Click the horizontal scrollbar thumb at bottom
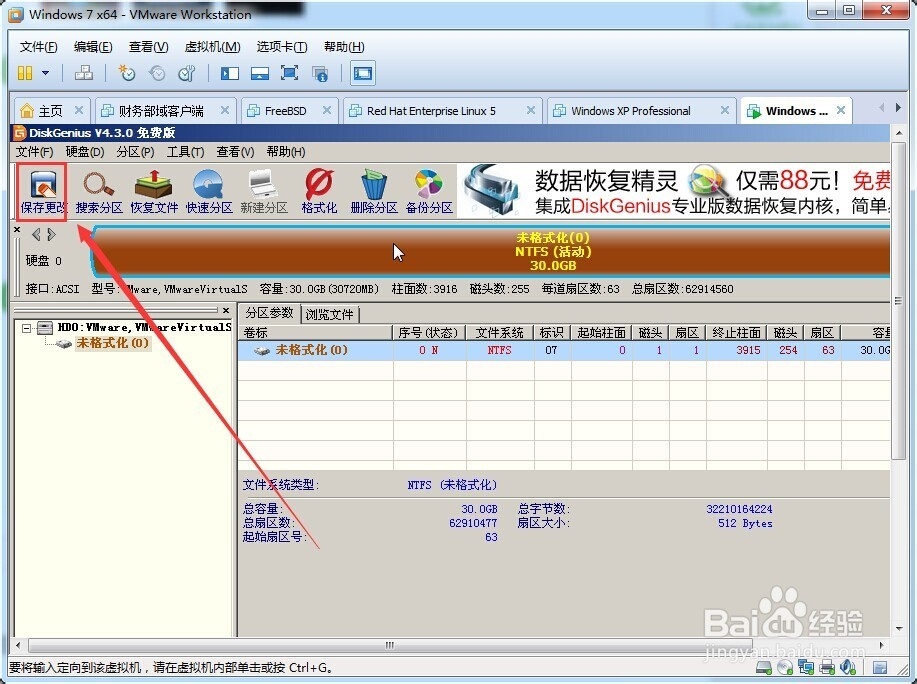 pos(389,645)
